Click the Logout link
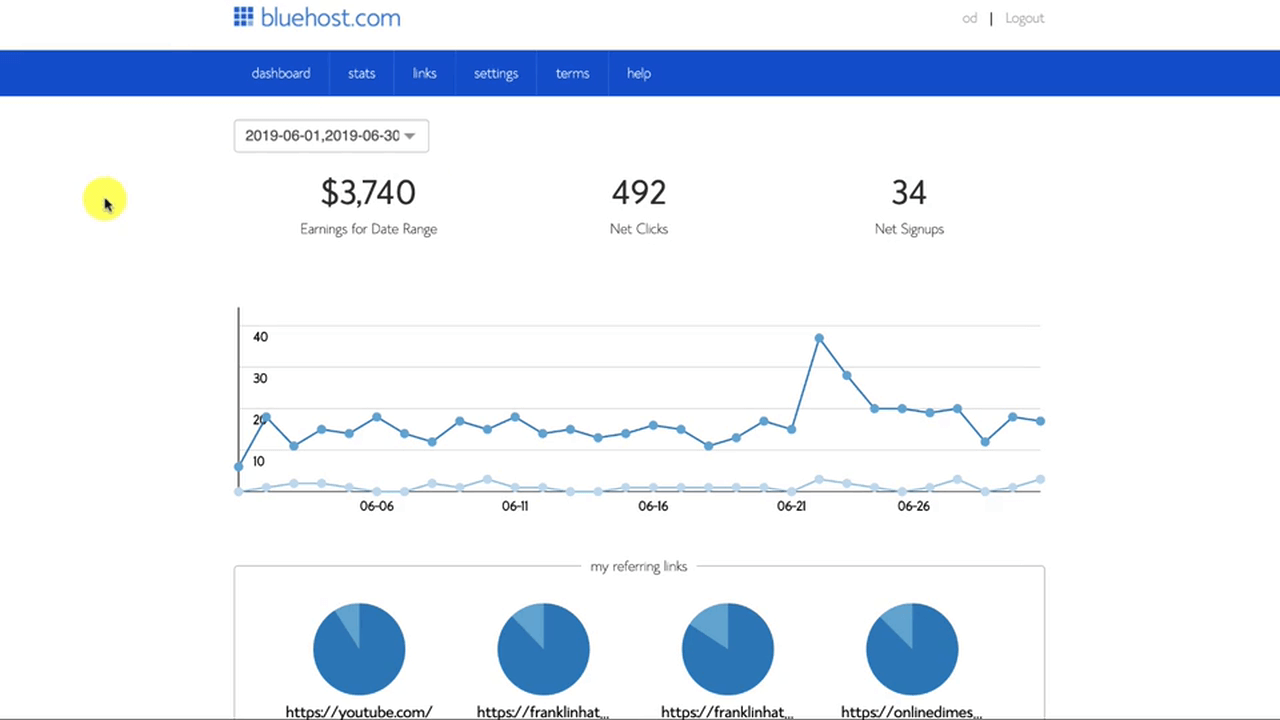Viewport: 1280px width, 720px height. click(x=1024, y=18)
